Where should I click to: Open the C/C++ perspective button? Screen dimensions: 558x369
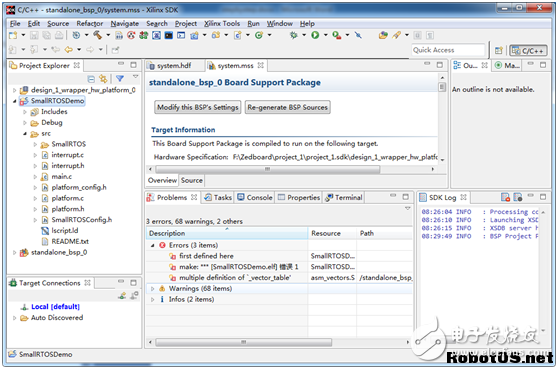tap(528, 51)
